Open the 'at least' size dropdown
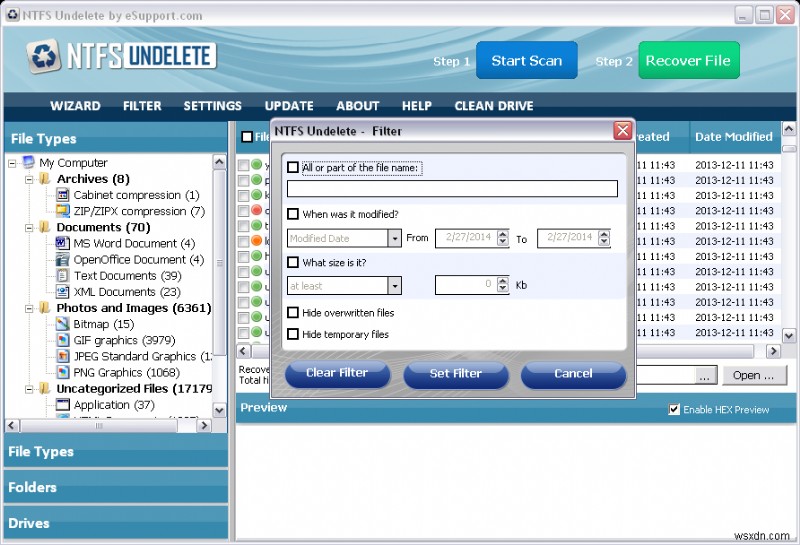This screenshot has height=545, width=800. point(394,286)
